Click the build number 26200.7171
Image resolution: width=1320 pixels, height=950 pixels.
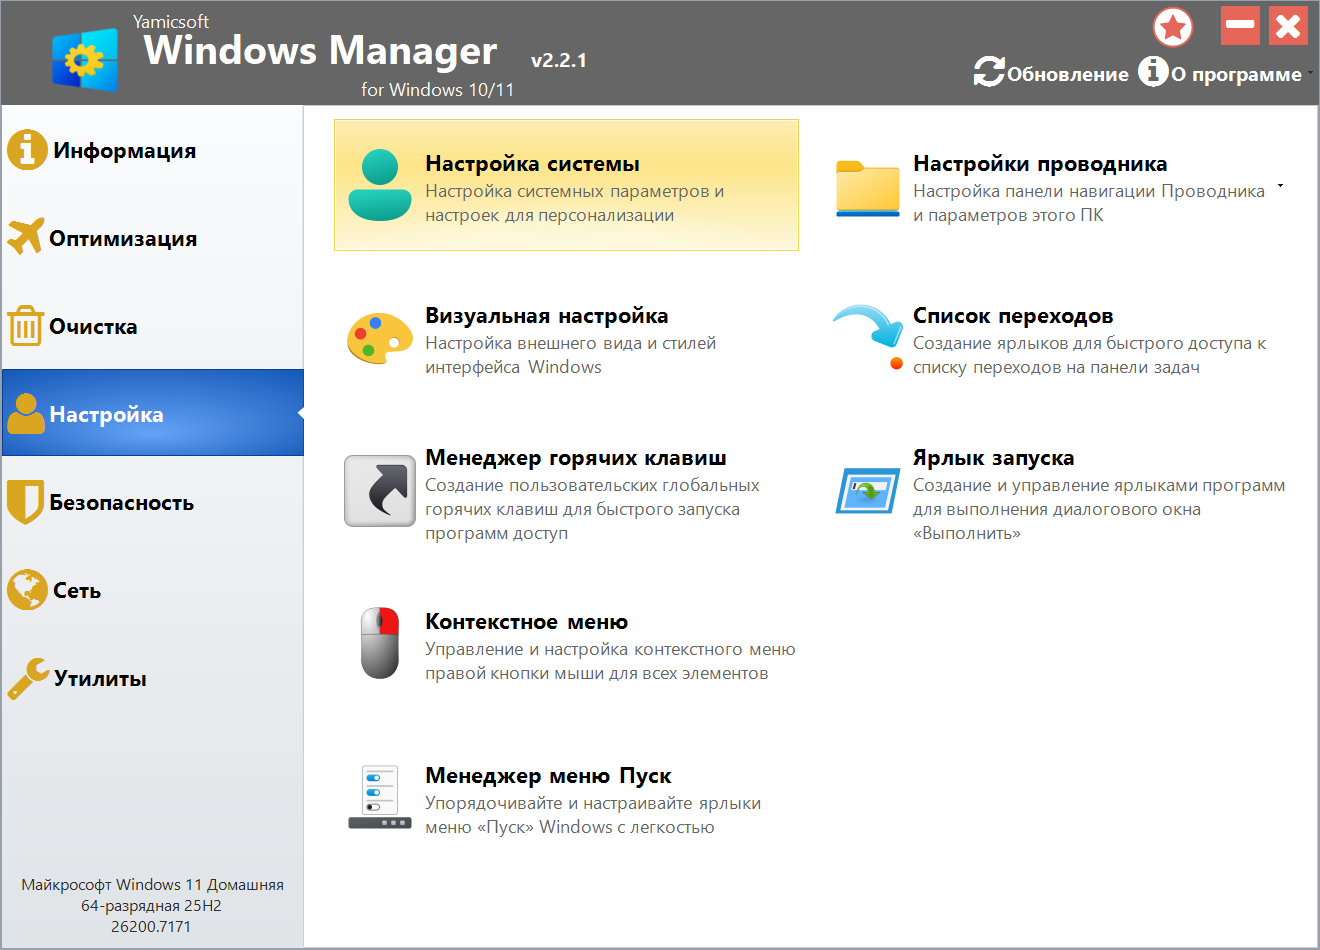tap(151, 926)
